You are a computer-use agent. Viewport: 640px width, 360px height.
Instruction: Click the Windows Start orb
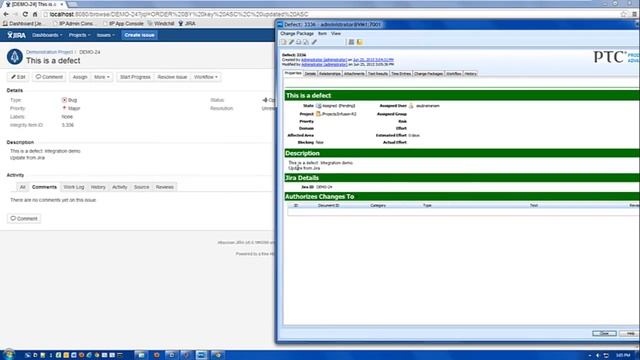tap(8, 354)
